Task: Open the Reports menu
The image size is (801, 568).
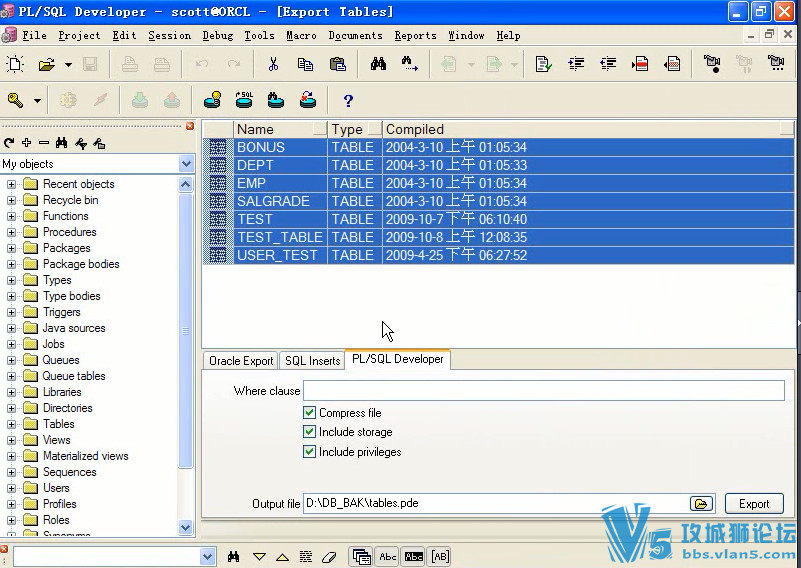Action: pyautogui.click(x=415, y=35)
